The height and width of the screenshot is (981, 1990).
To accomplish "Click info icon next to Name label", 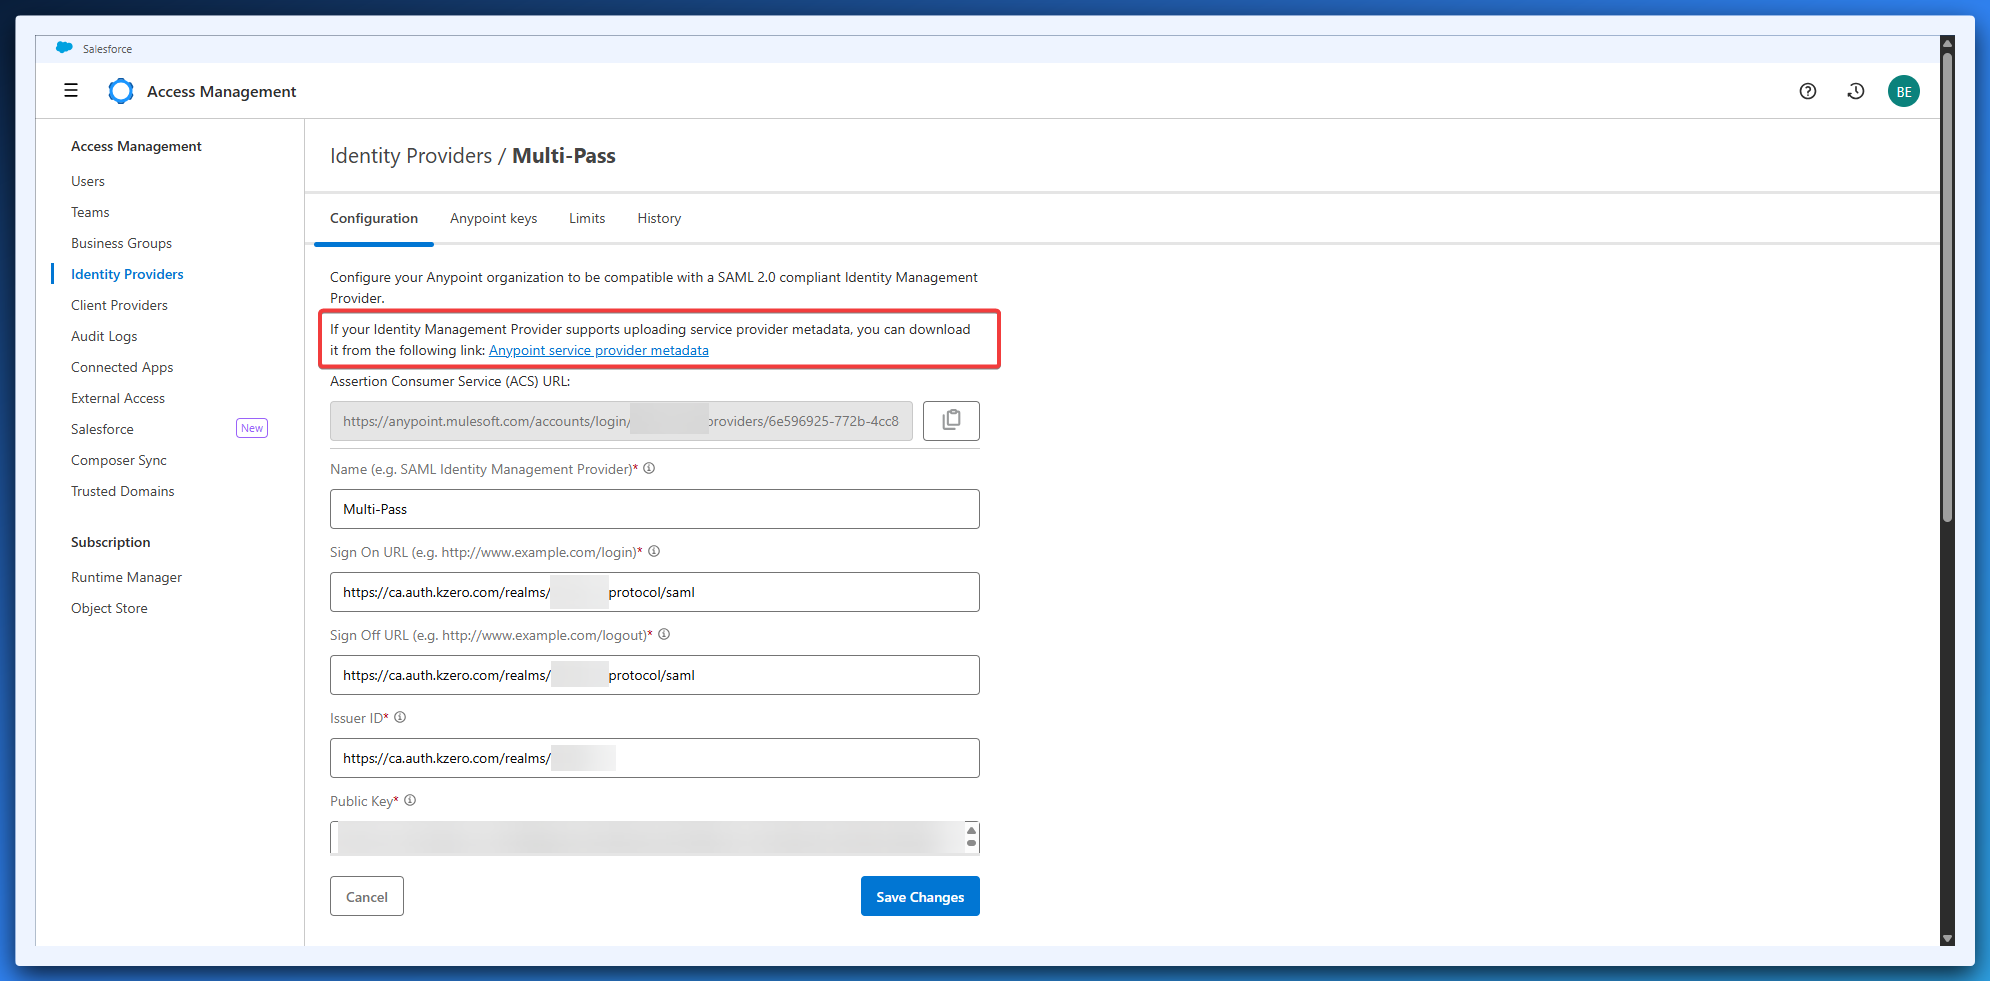I will [649, 468].
